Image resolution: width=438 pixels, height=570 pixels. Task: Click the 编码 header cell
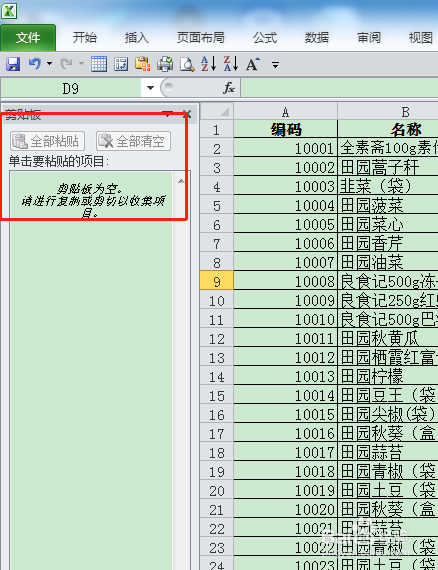pyautogui.click(x=285, y=129)
